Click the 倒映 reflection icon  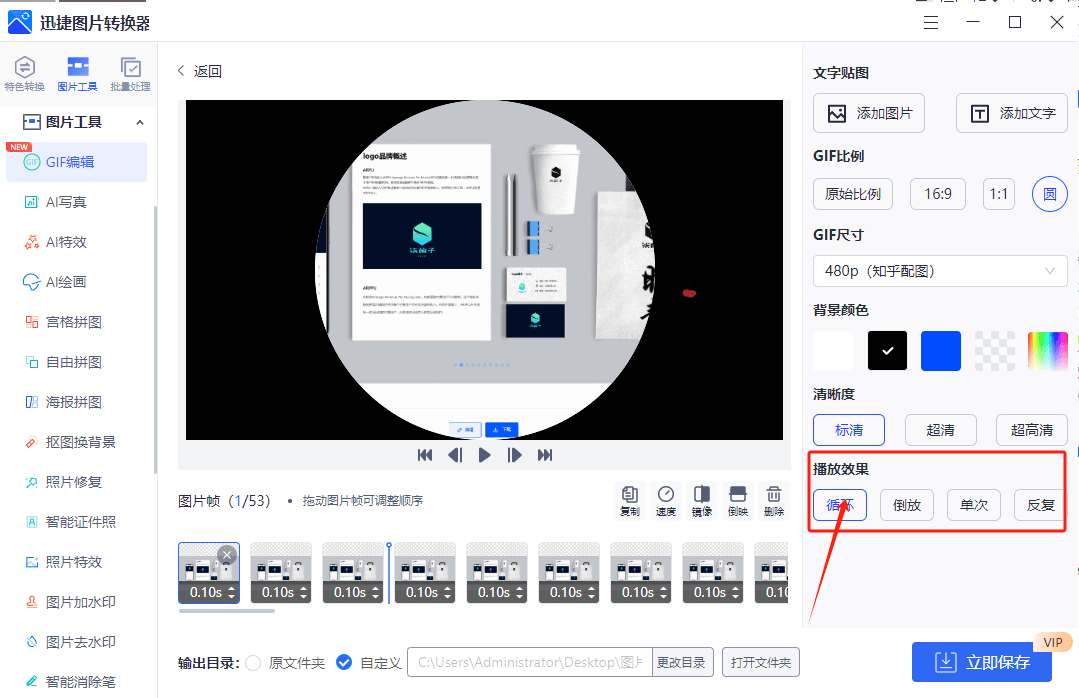pyautogui.click(x=738, y=500)
